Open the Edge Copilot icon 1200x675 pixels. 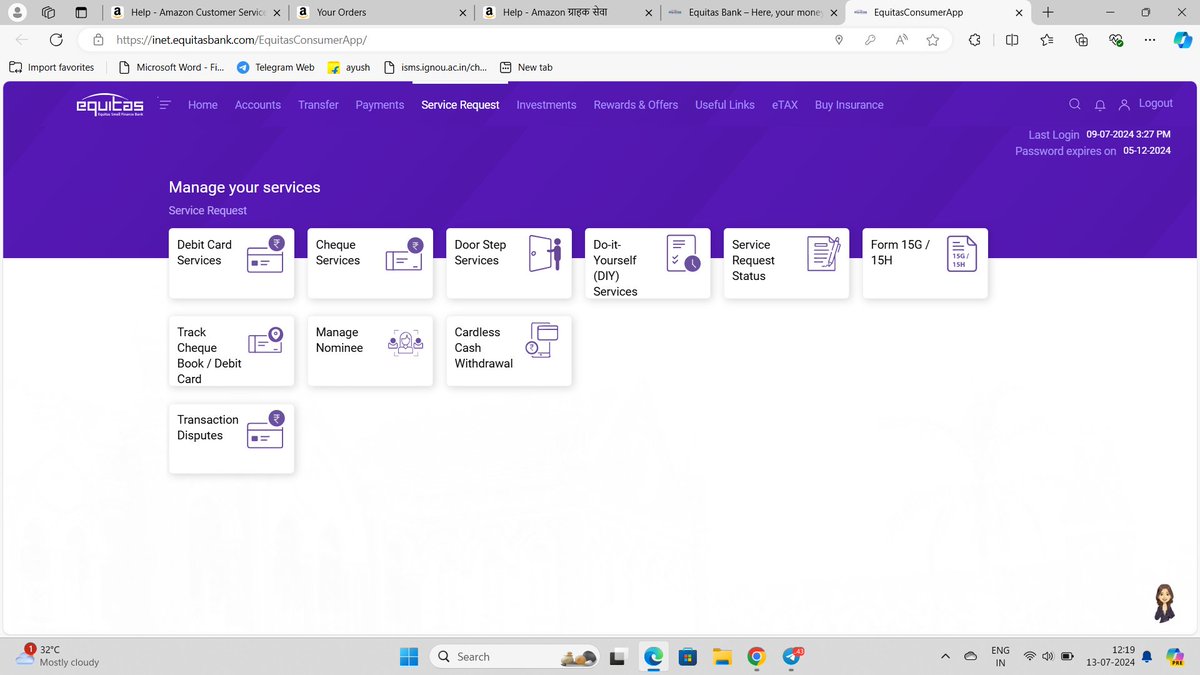pyautogui.click(x=1182, y=40)
